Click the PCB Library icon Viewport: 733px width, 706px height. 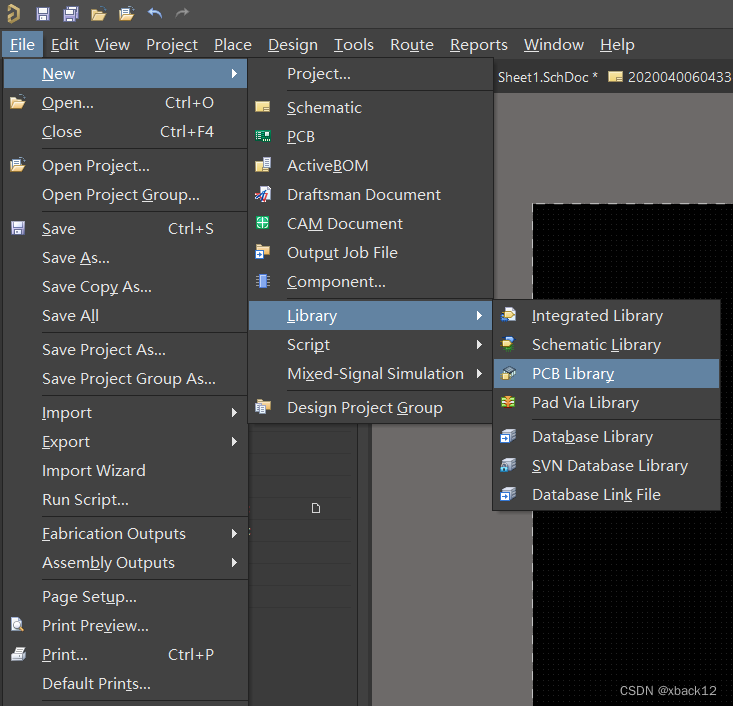[508, 373]
